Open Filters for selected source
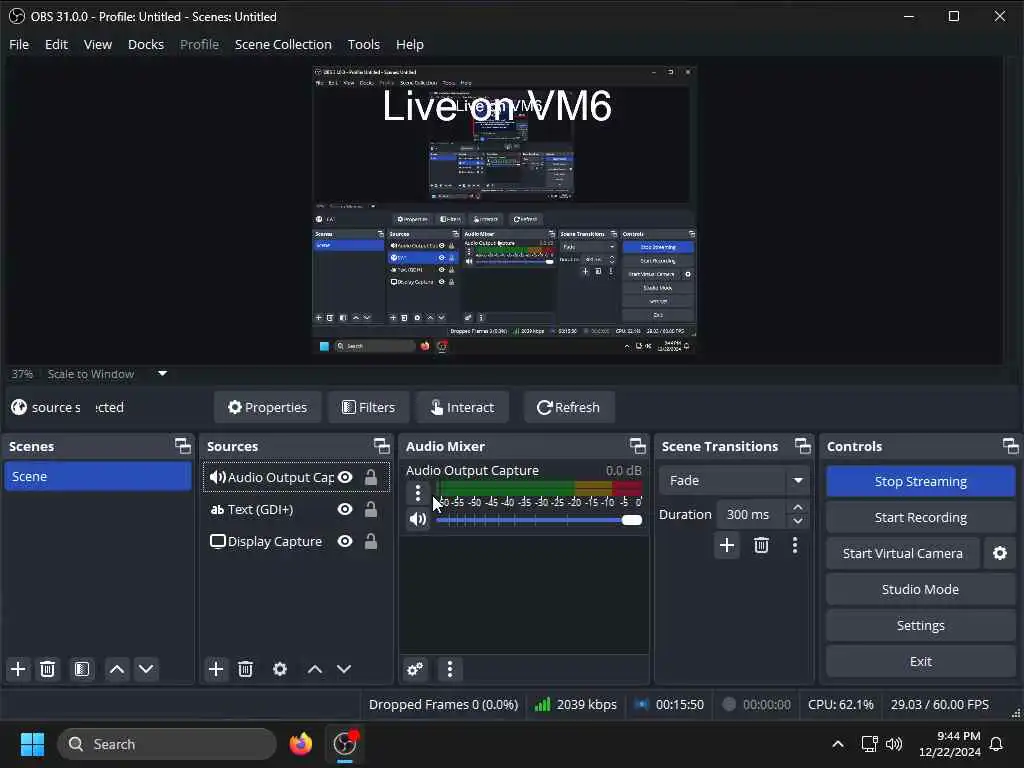 368,408
